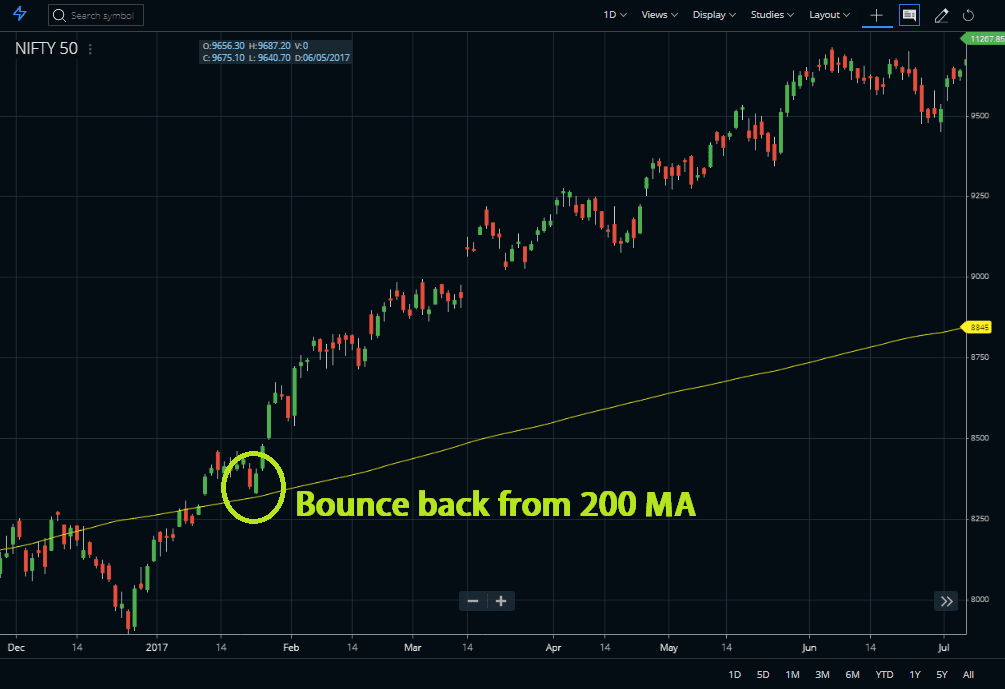Click the NIFTY 50 symbol title

(x=46, y=49)
